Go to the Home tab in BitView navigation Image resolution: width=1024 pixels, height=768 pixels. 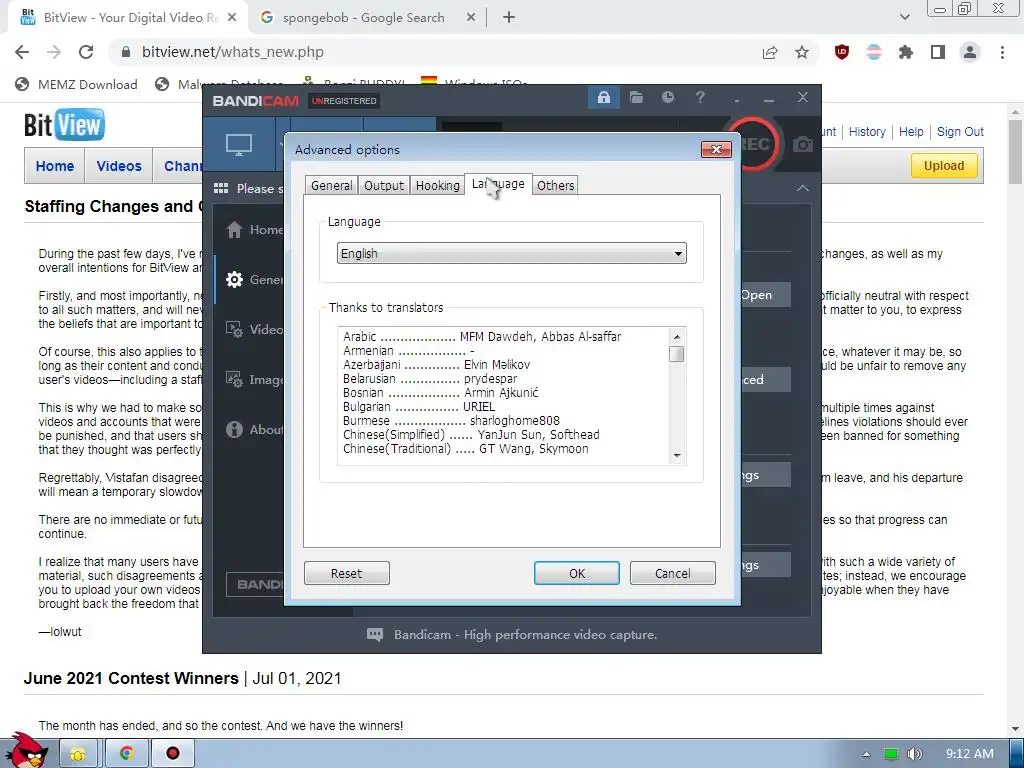click(55, 166)
